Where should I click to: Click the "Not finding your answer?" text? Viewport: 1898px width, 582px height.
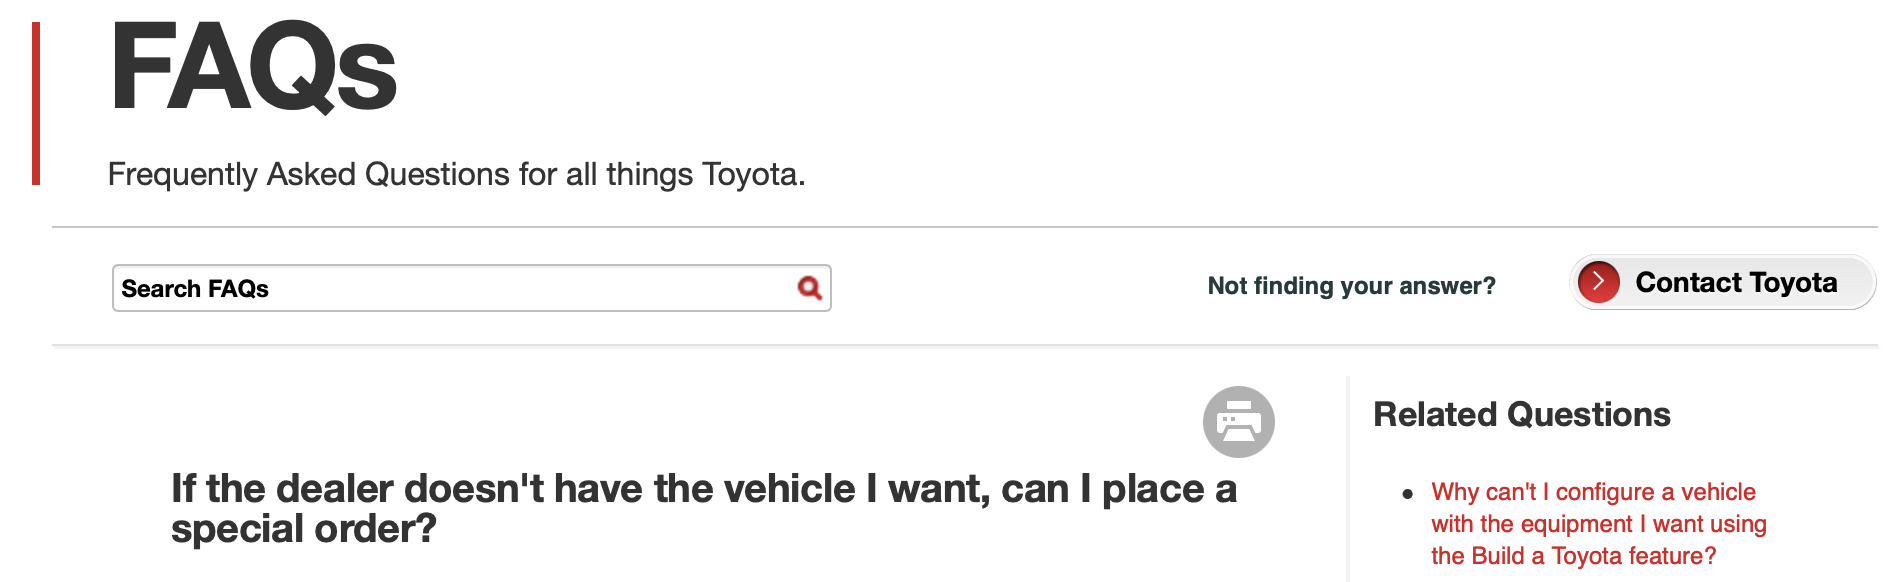point(1351,286)
